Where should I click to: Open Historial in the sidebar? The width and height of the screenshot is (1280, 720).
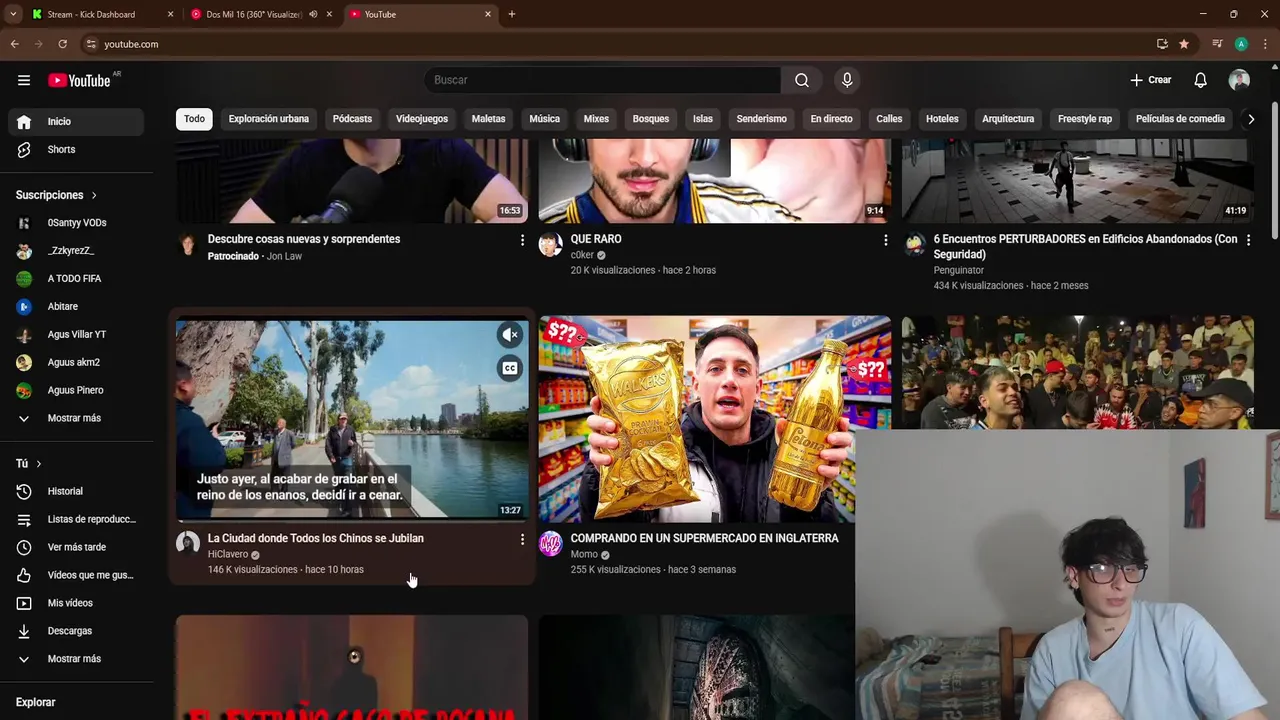[76, 491]
